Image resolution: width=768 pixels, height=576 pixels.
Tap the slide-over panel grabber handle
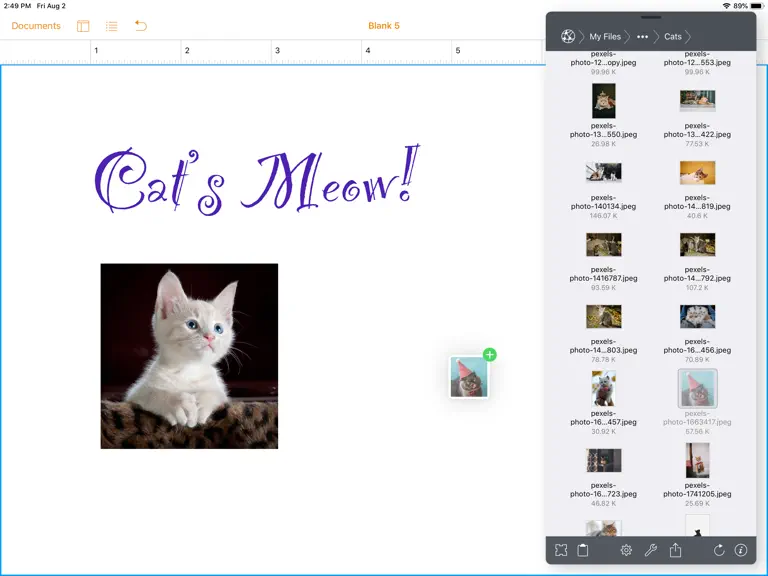[x=651, y=17]
